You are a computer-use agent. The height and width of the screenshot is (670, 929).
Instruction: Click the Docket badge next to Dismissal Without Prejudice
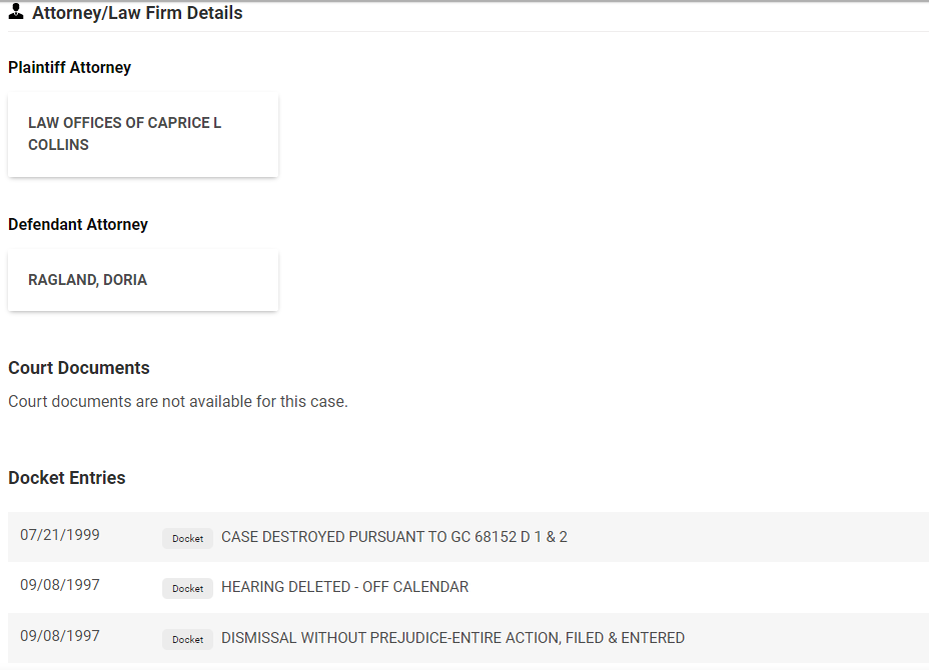click(x=187, y=639)
